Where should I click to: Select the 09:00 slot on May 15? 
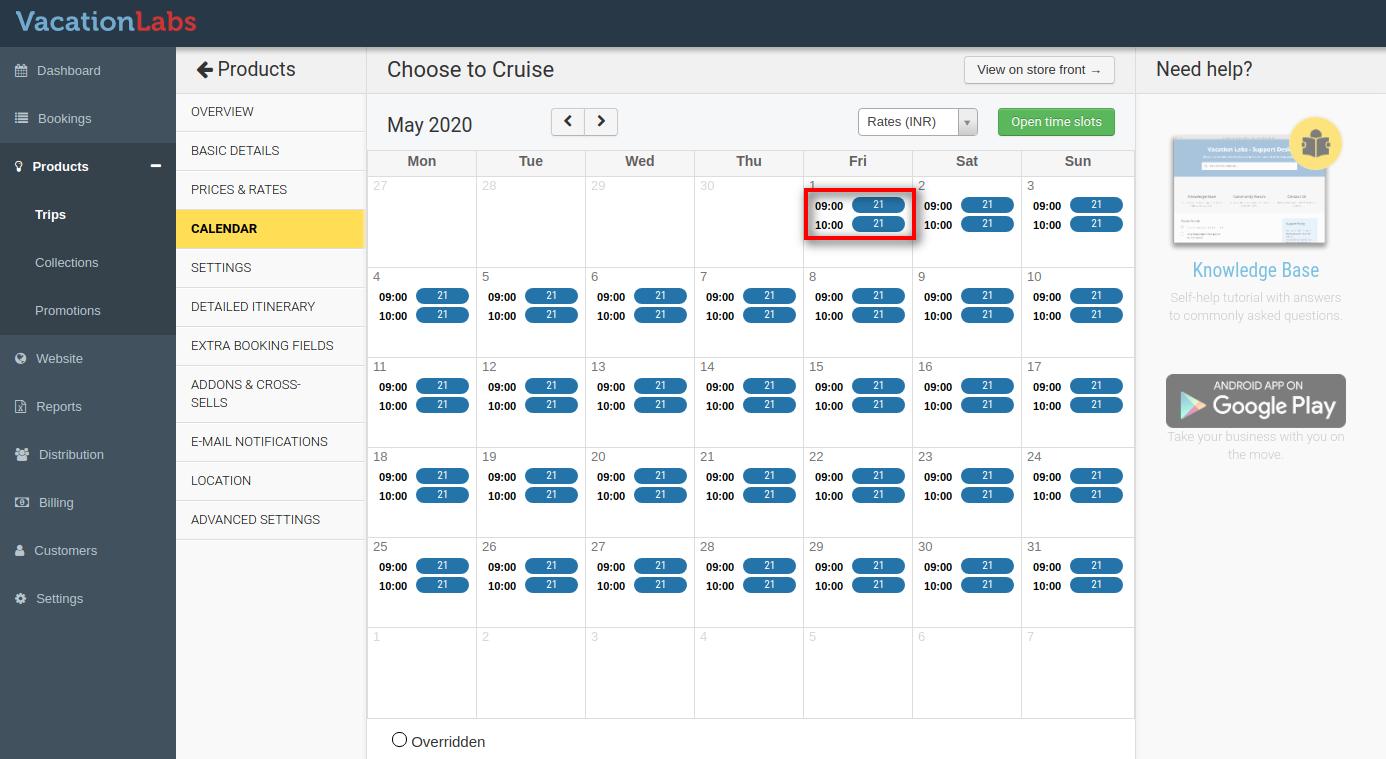877,386
